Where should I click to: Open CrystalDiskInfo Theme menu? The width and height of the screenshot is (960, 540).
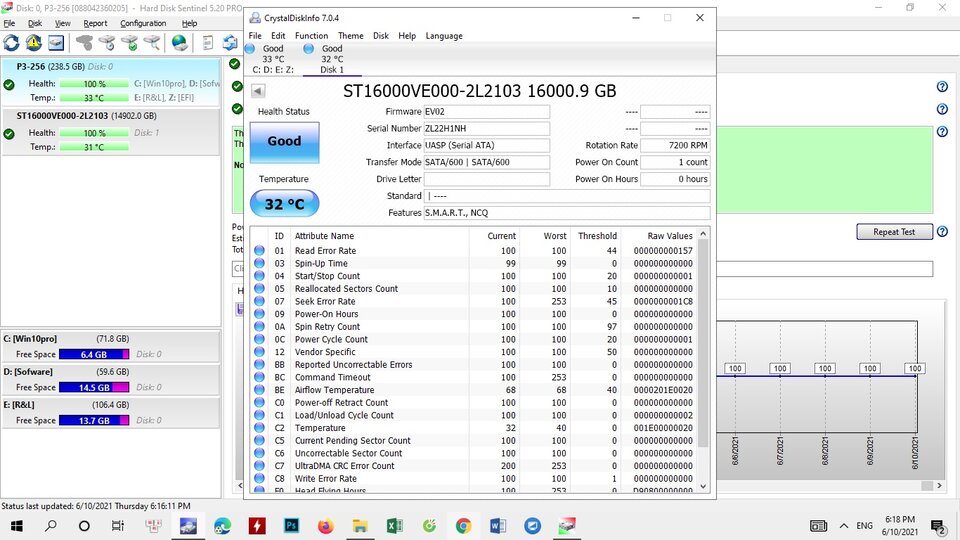pos(350,36)
